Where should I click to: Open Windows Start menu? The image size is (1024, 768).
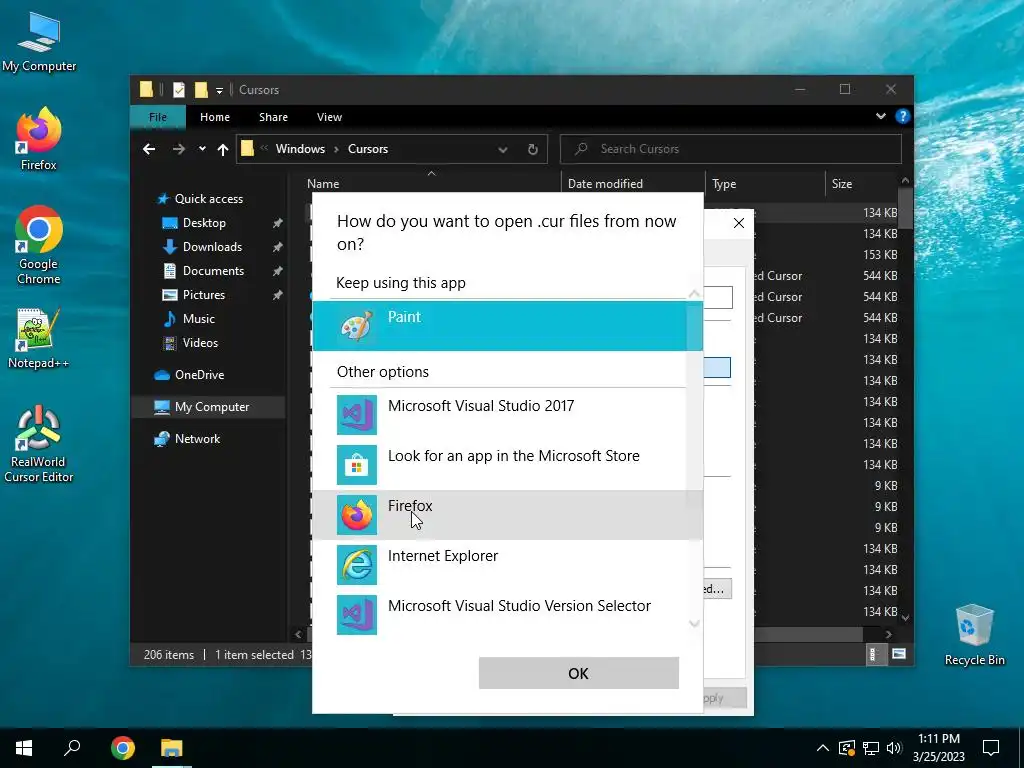(x=24, y=748)
